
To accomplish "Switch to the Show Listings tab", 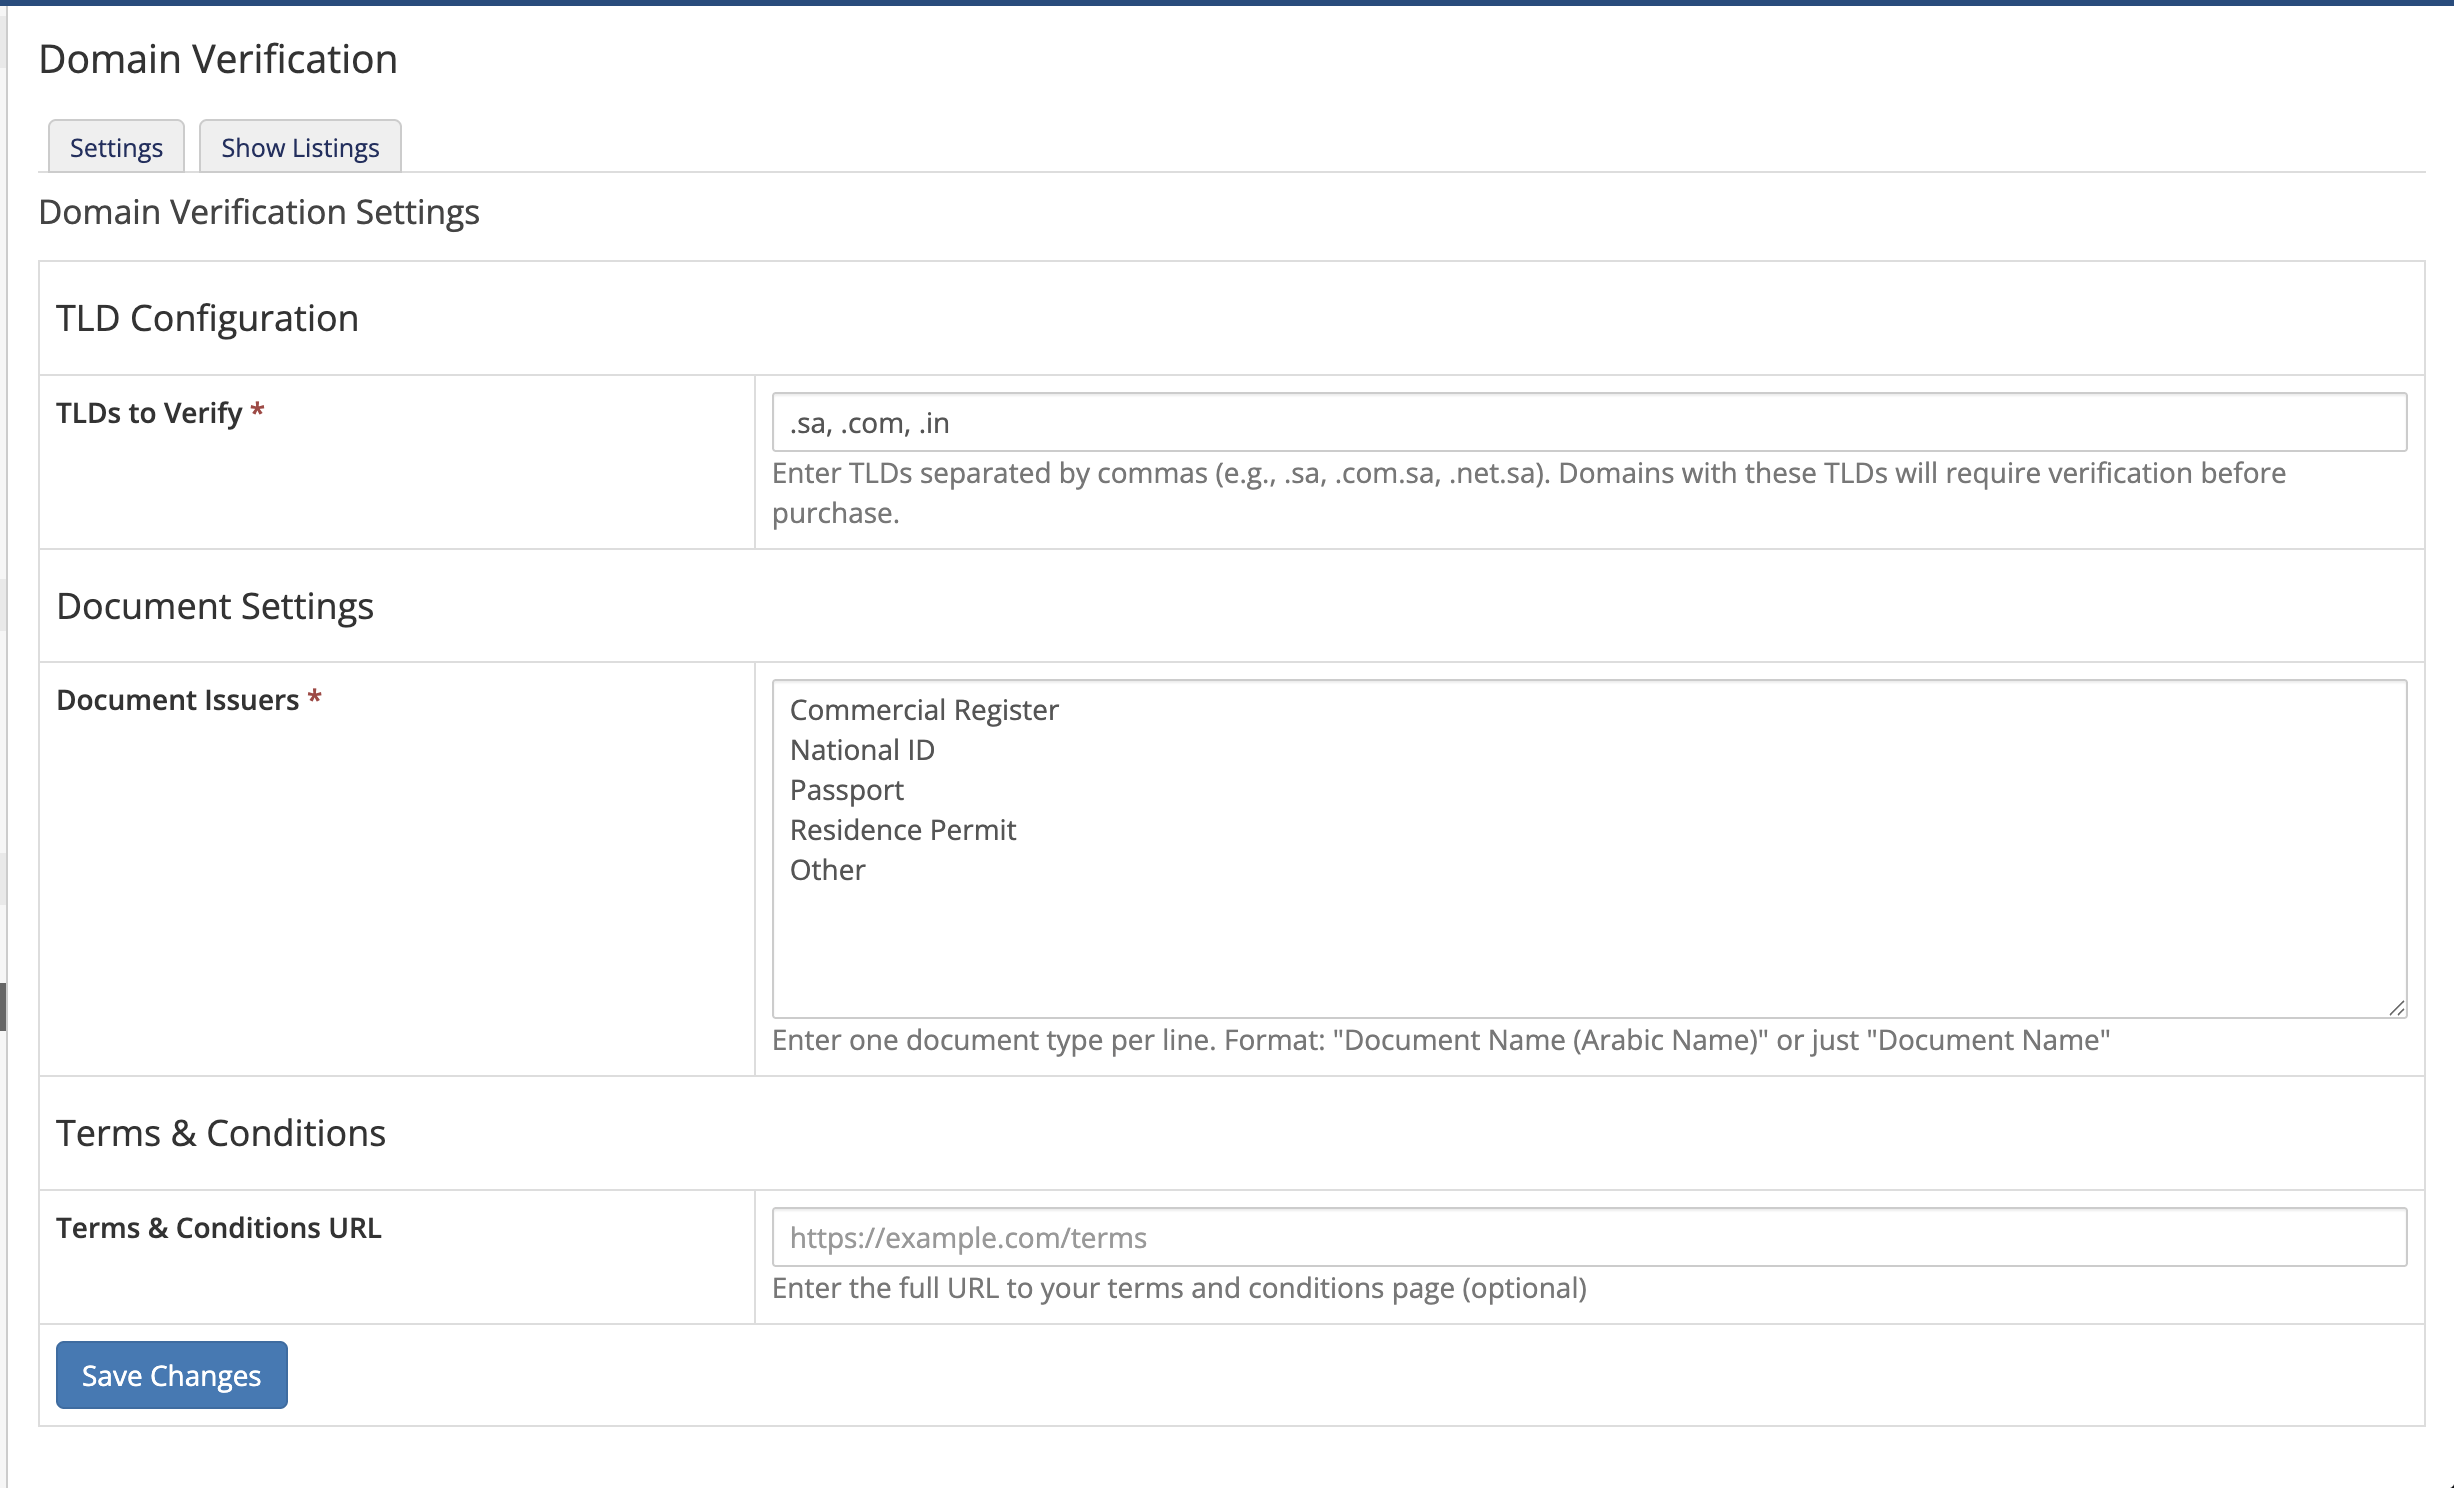I will pos(300,147).
